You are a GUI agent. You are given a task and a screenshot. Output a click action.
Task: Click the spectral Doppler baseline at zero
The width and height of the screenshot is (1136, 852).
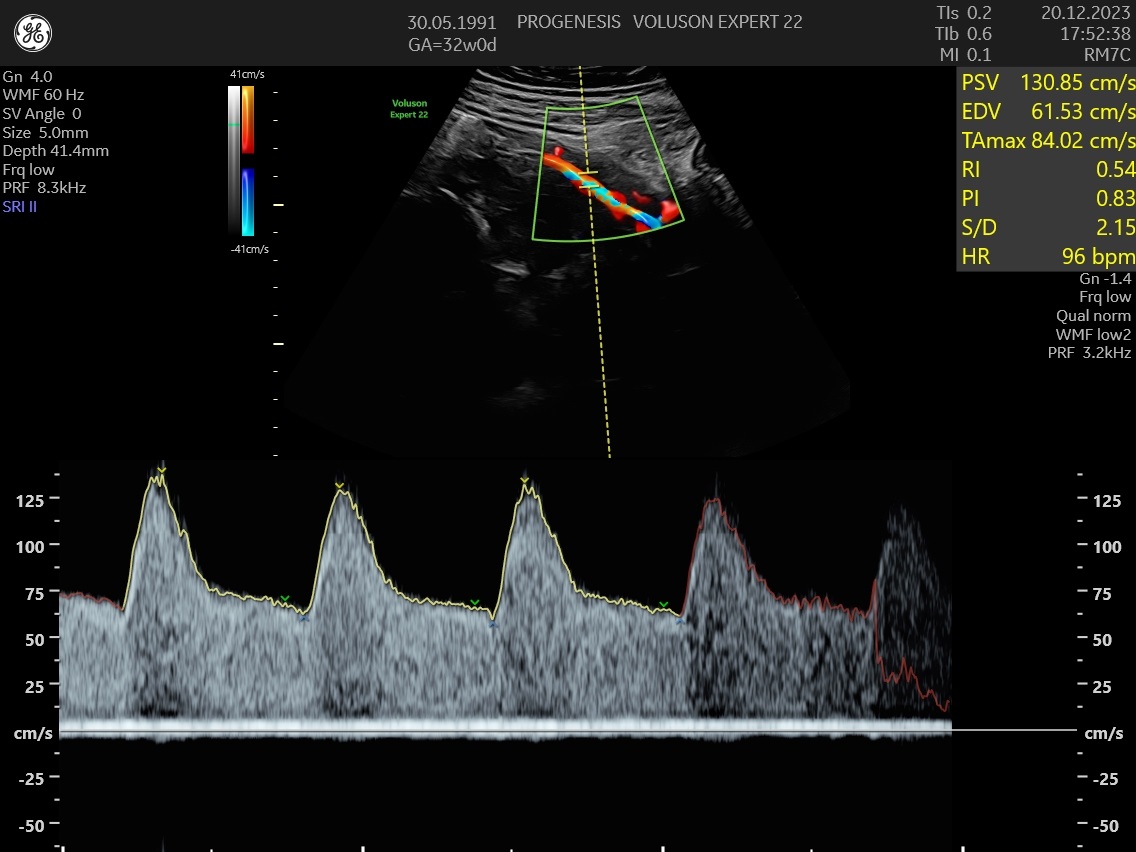500,730
